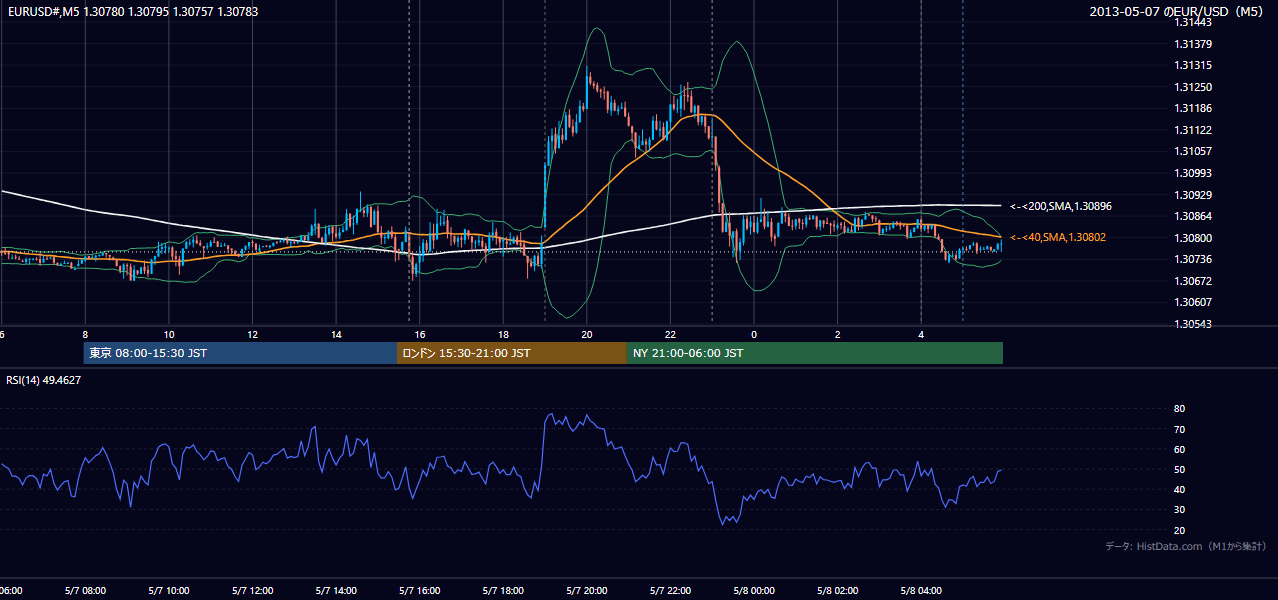This screenshot has width=1278, height=600.
Task: Click the 1.31315 price axis label
Action: point(1193,65)
